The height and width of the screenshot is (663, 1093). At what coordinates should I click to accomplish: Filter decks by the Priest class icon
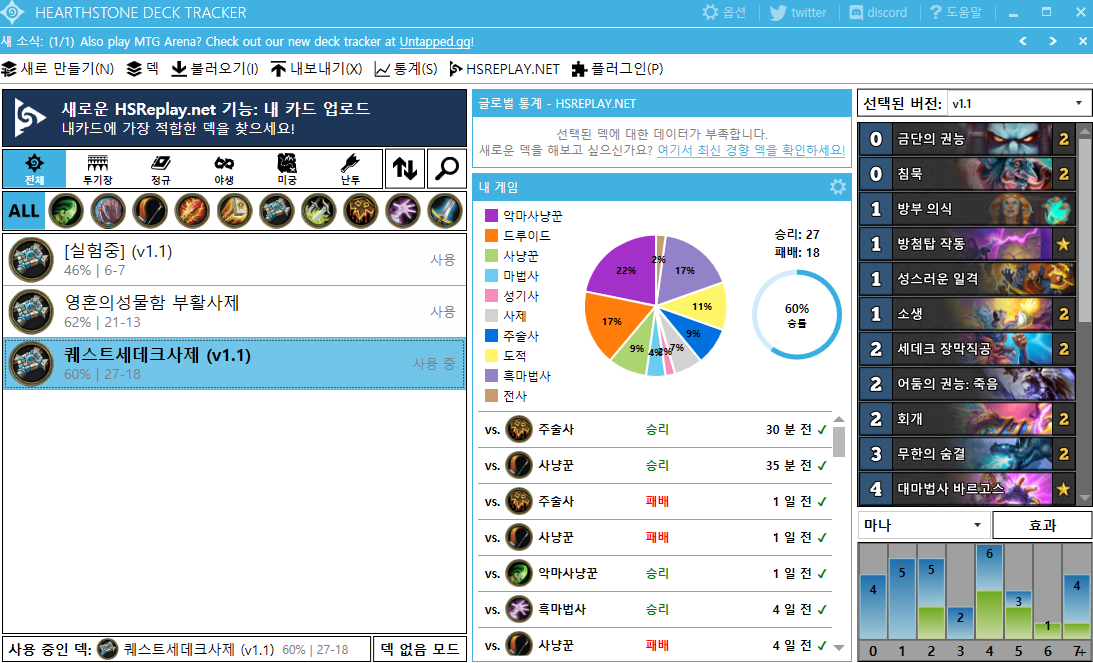(277, 211)
